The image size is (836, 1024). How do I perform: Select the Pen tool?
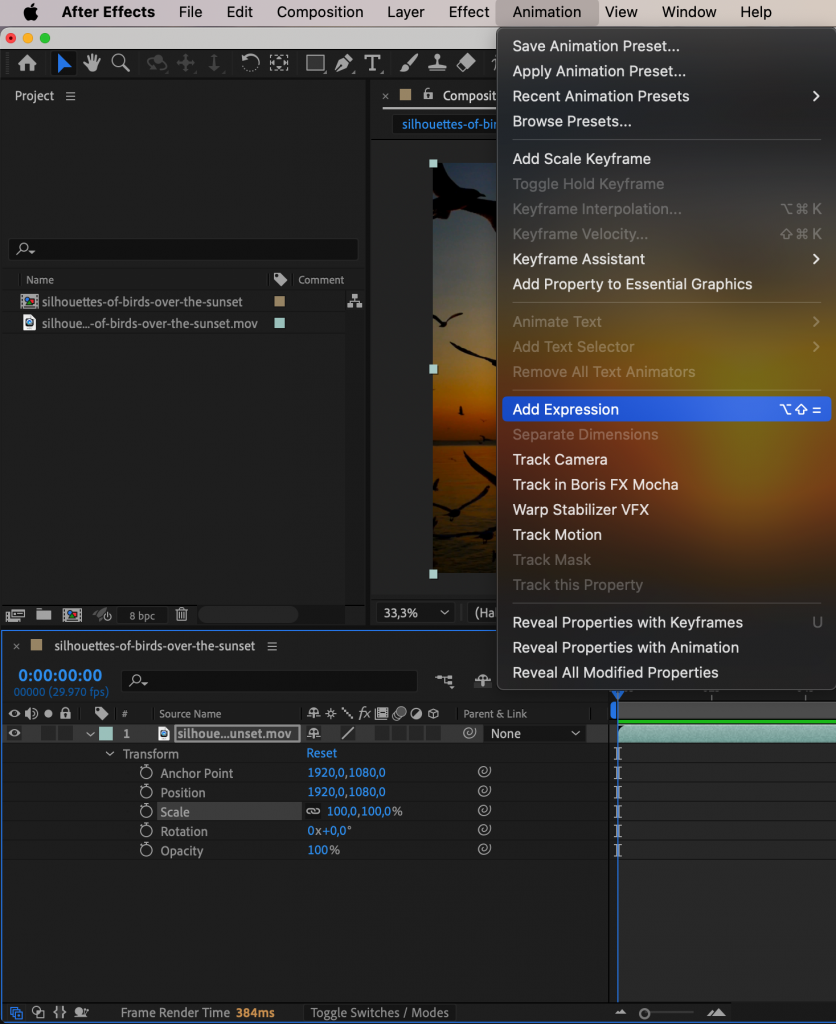click(x=344, y=63)
